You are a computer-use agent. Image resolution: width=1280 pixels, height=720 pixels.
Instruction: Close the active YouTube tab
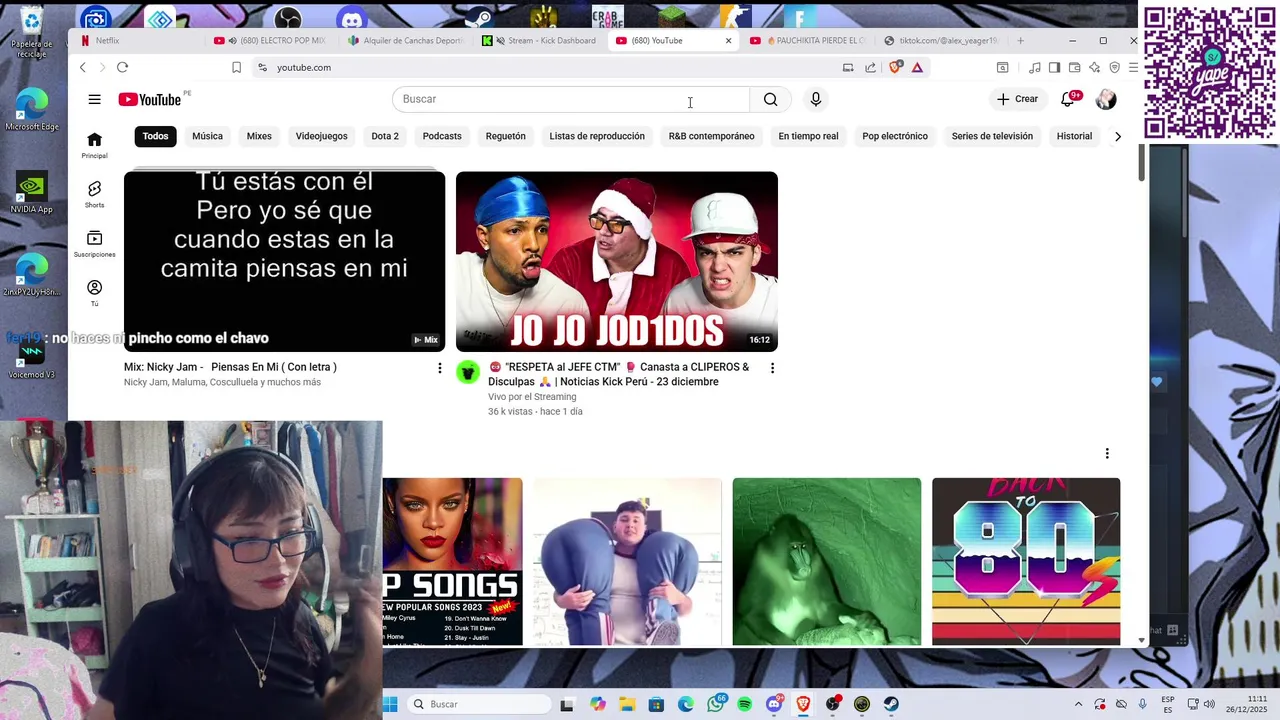point(728,41)
